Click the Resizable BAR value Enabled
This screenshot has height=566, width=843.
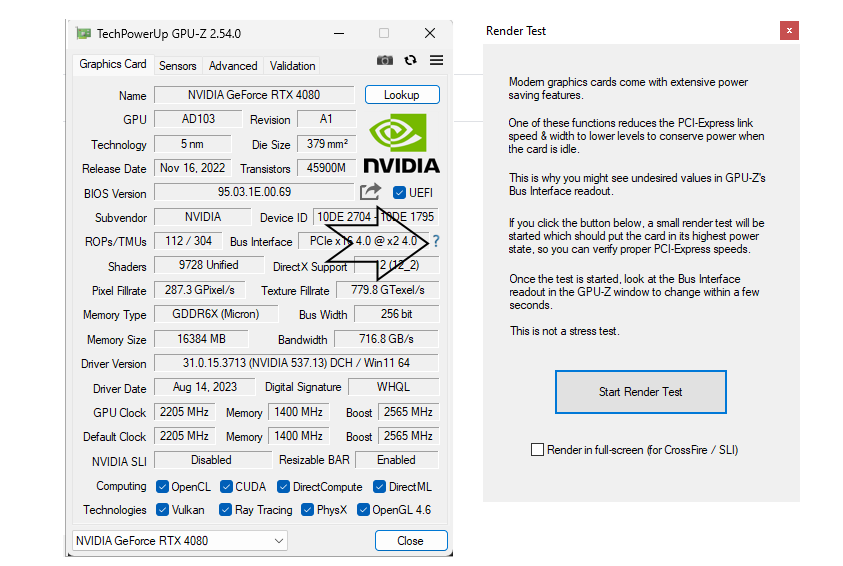tap(397, 460)
